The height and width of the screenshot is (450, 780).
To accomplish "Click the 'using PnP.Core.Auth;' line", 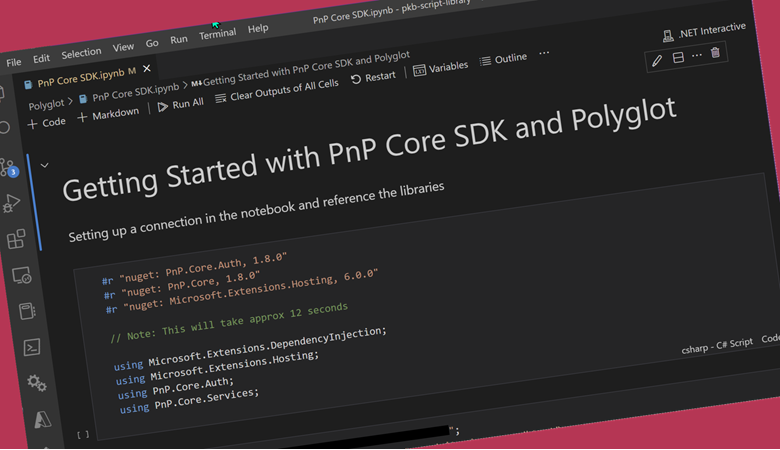I will [x=175, y=388].
